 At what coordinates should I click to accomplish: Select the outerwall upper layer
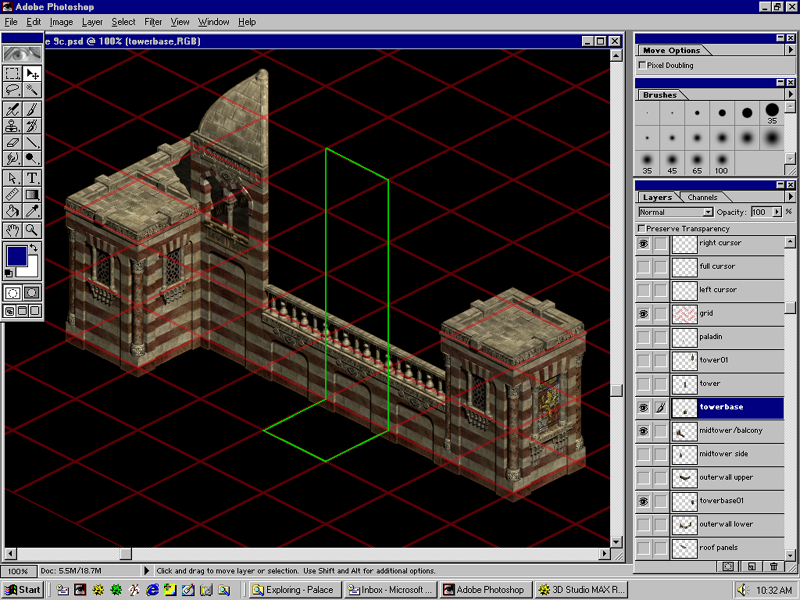(x=727, y=478)
